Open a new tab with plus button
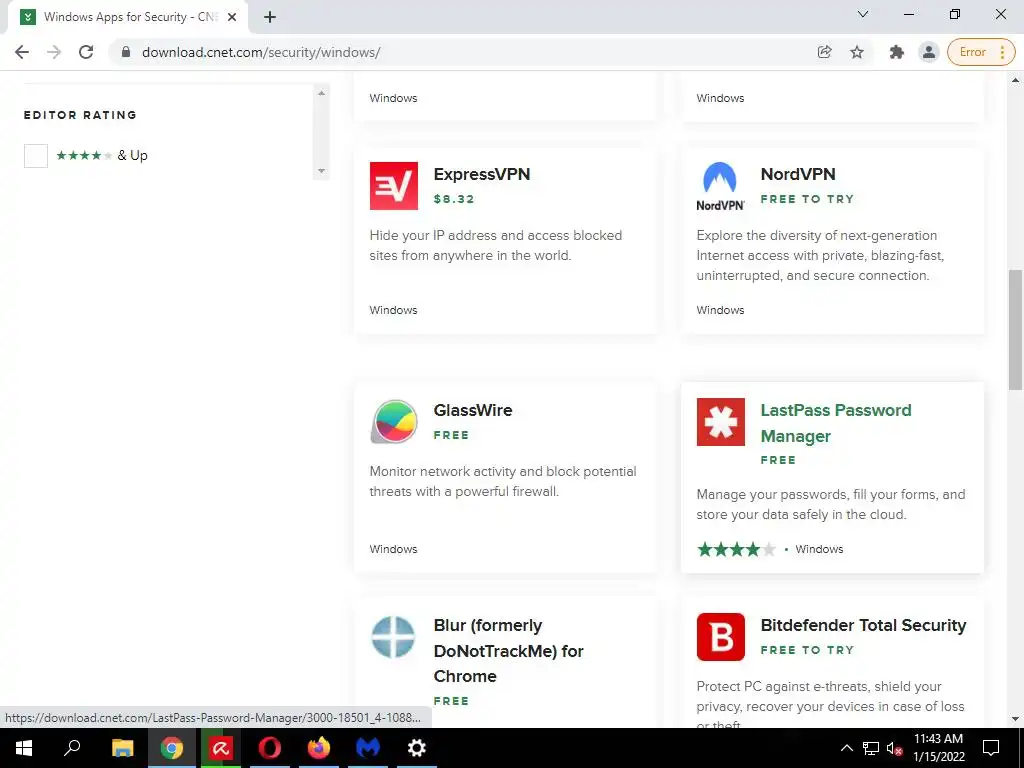The image size is (1024, 768). pos(270,17)
